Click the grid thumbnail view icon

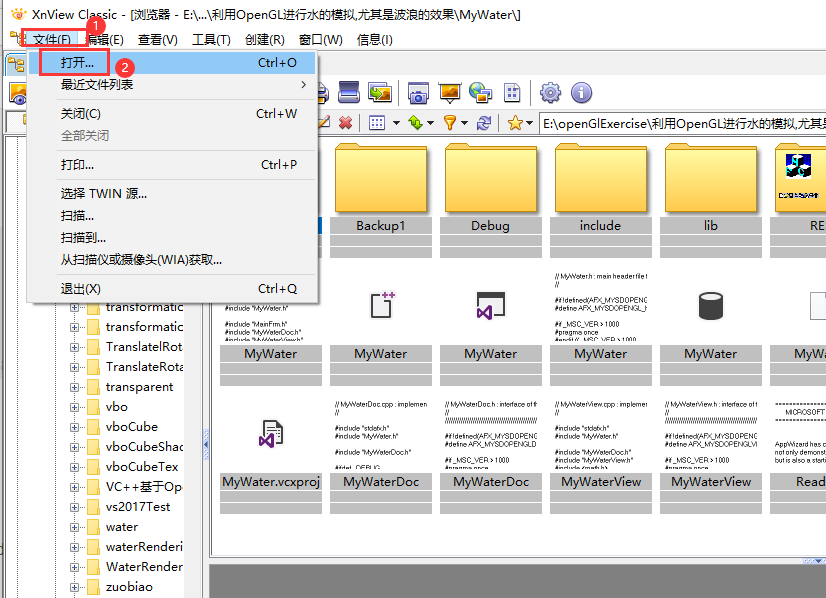(377, 120)
